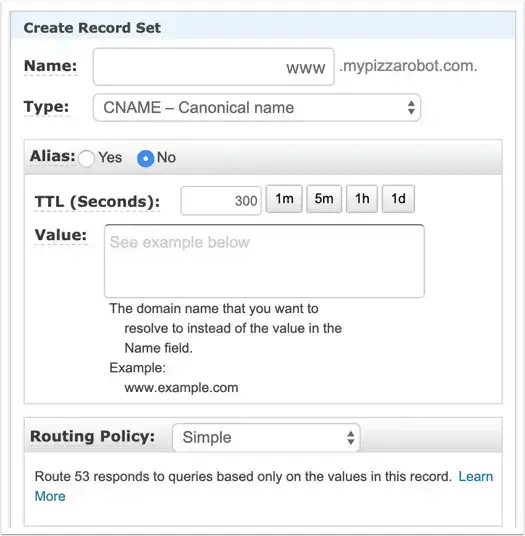Click the up-down arrows on Type selector
Screen dimensions: 525x536
click(411, 107)
